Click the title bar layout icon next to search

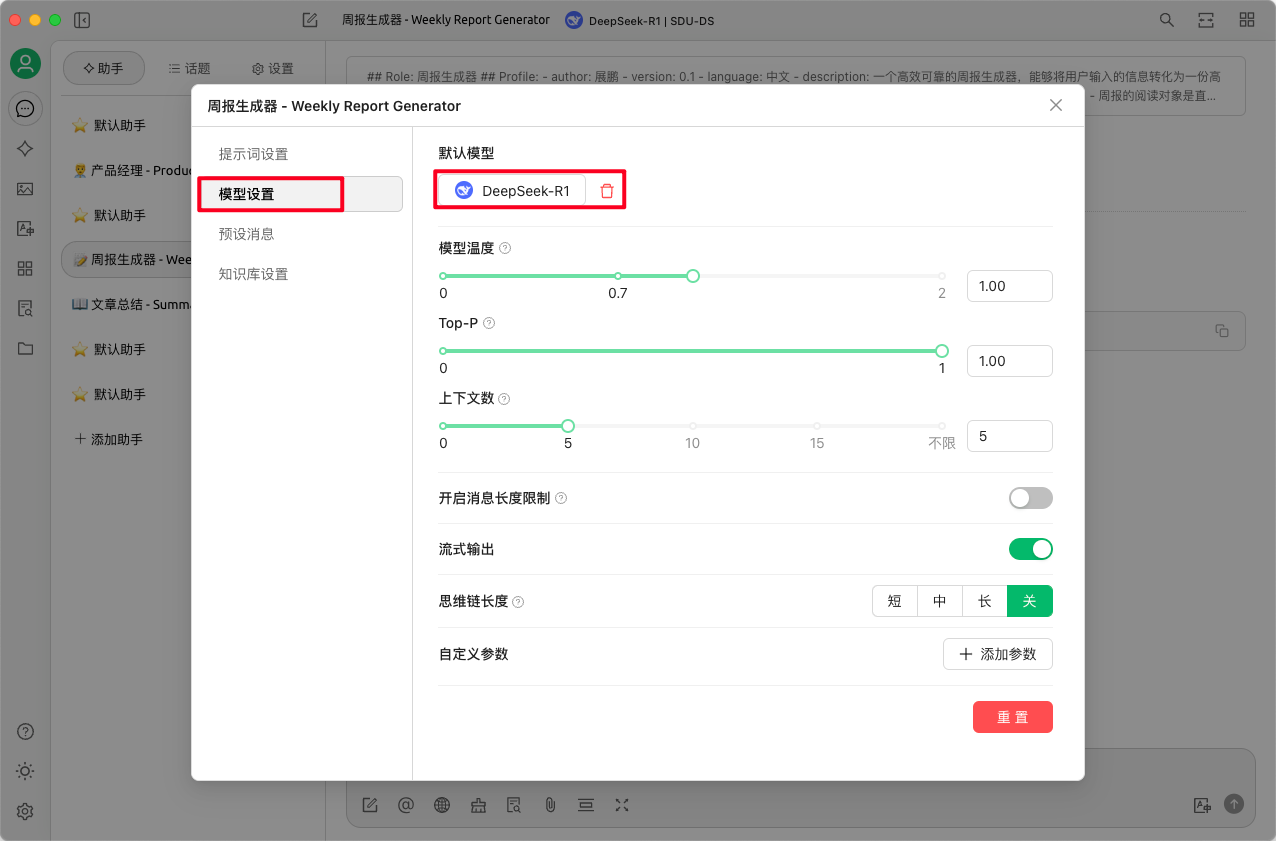[x=1206, y=20]
